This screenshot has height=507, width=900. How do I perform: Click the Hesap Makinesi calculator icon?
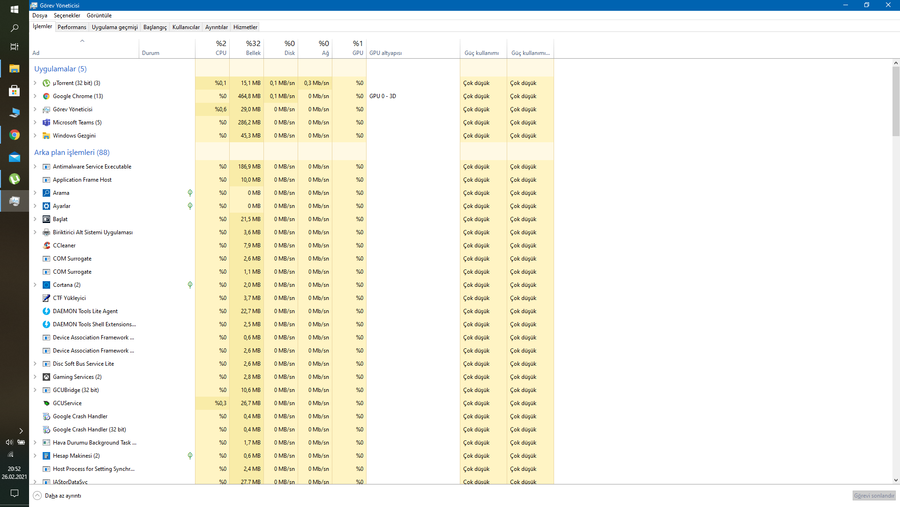[46, 455]
